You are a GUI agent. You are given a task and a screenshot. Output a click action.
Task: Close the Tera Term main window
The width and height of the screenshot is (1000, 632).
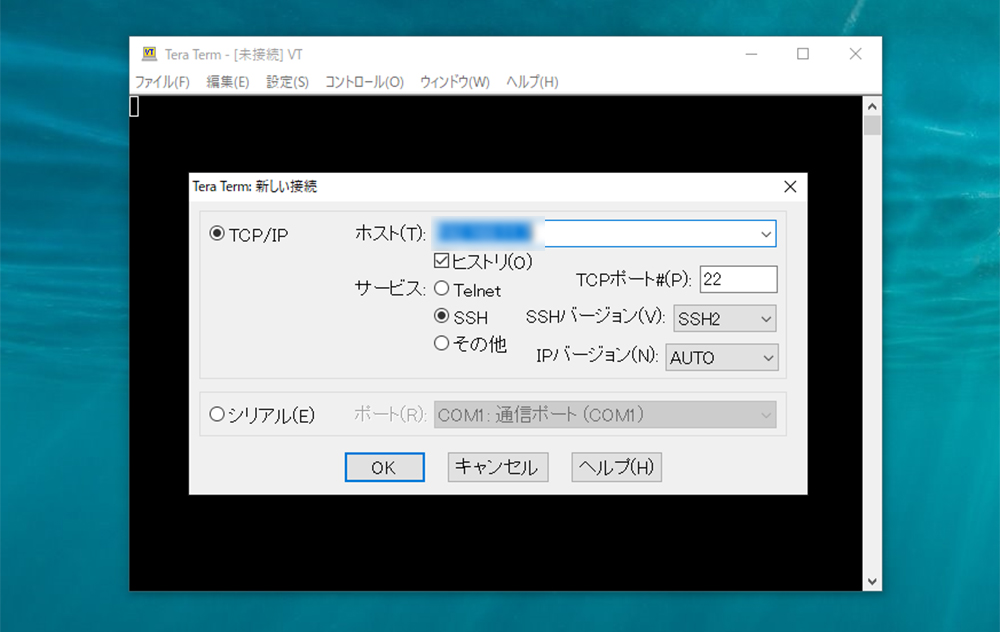coord(855,54)
